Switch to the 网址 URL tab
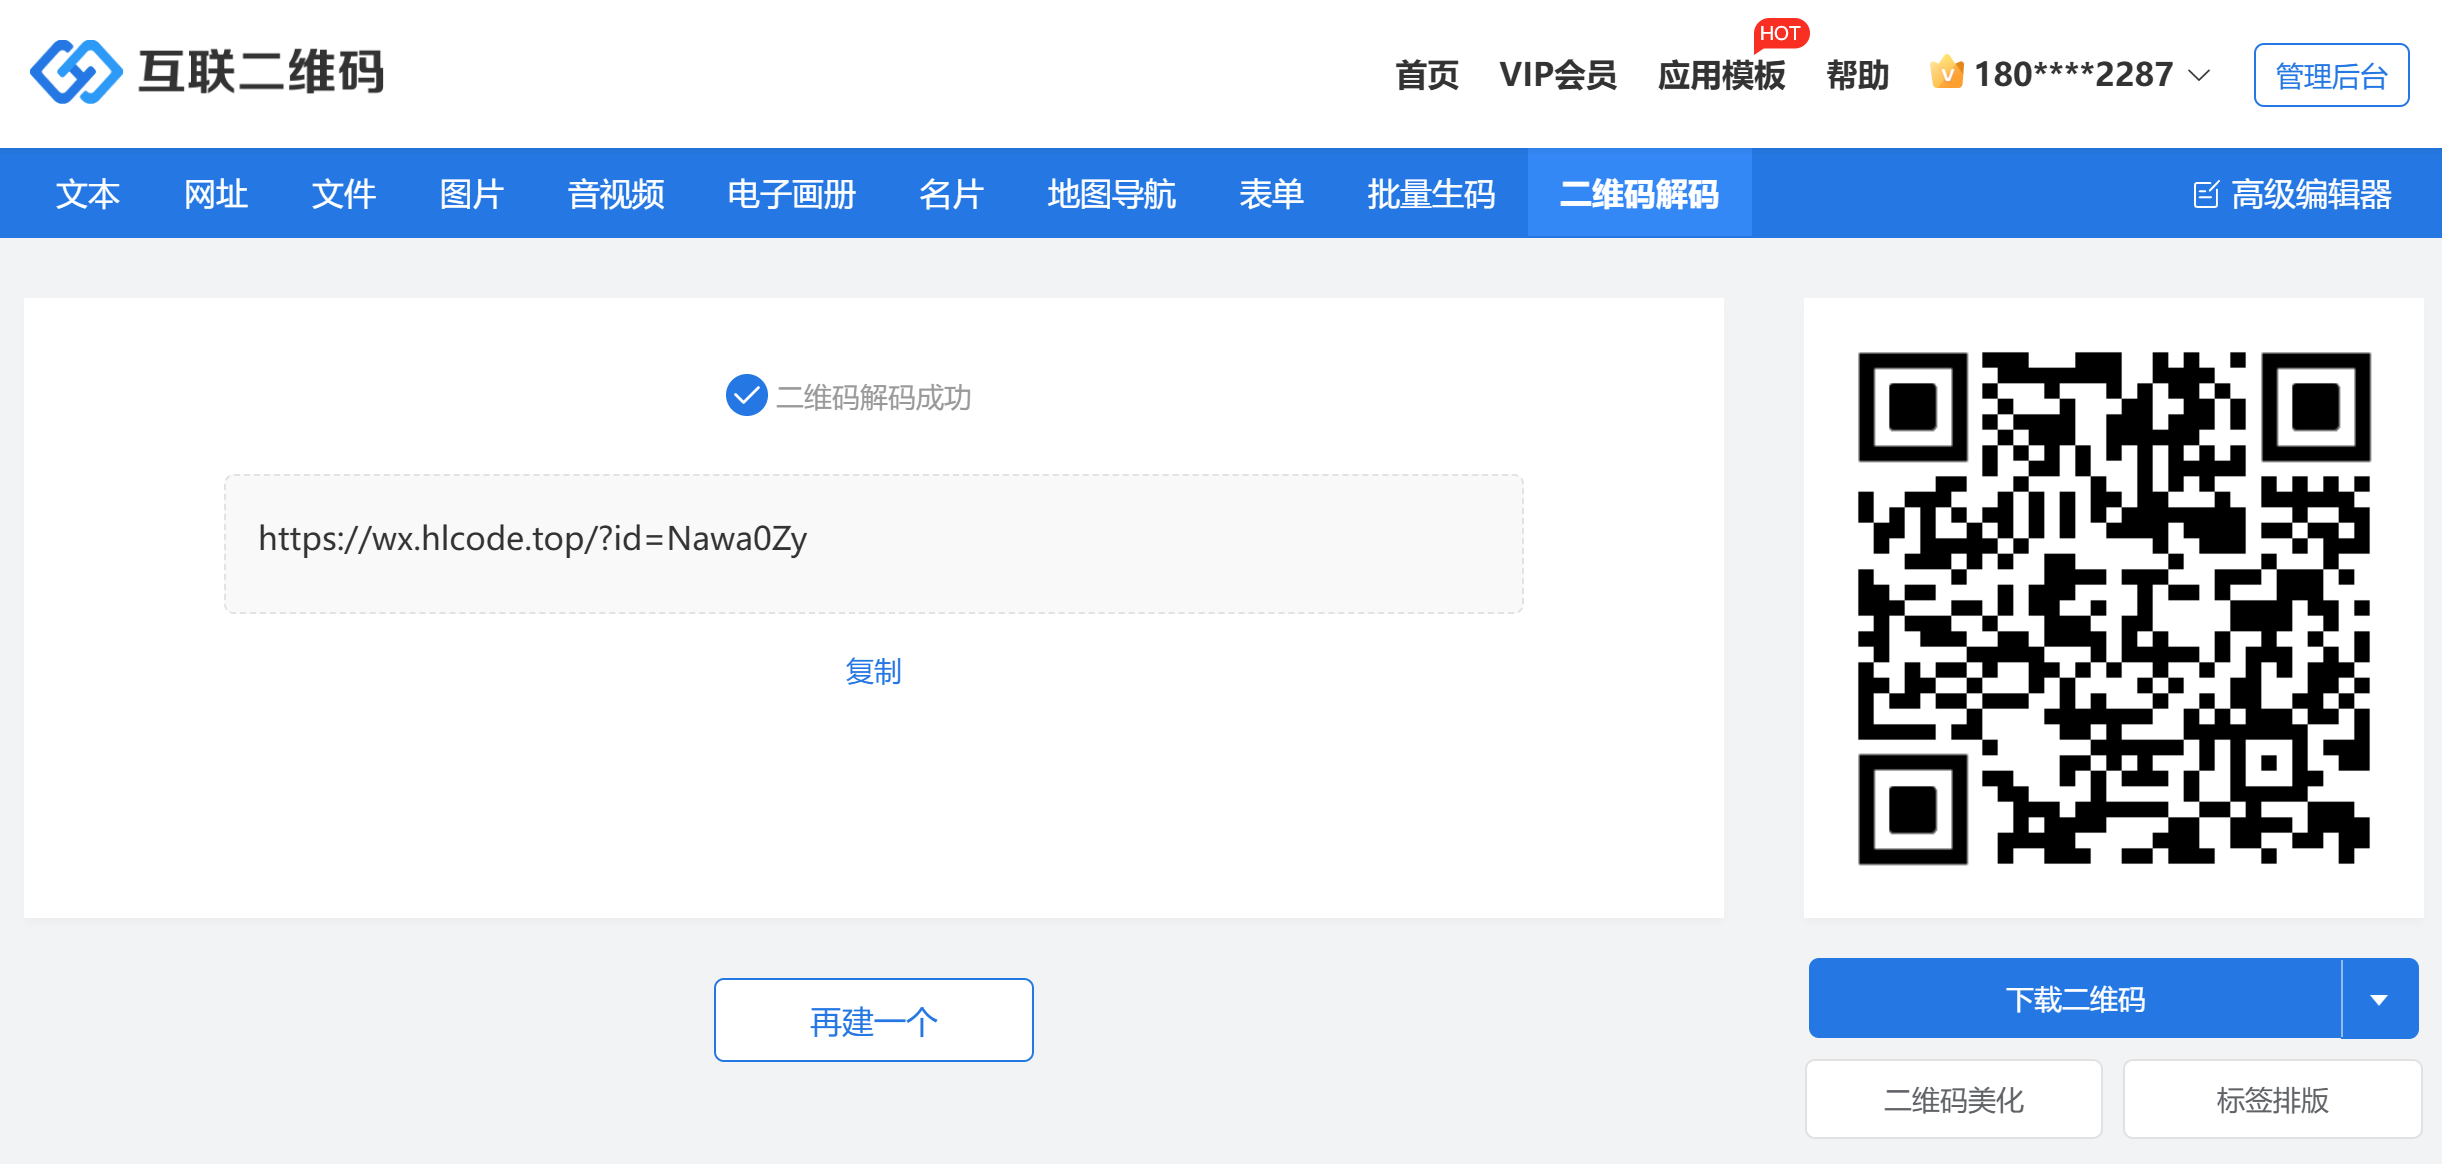This screenshot has height=1164, width=2442. [216, 194]
